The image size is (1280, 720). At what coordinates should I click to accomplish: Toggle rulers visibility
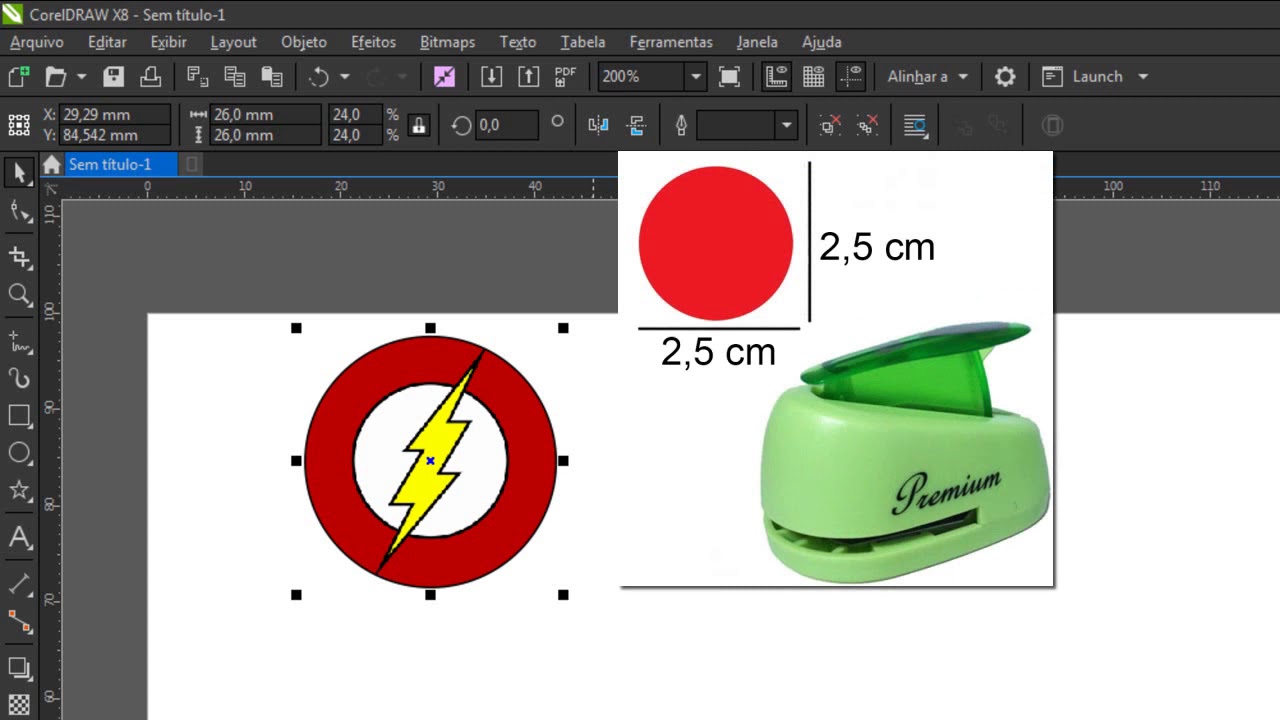[777, 76]
